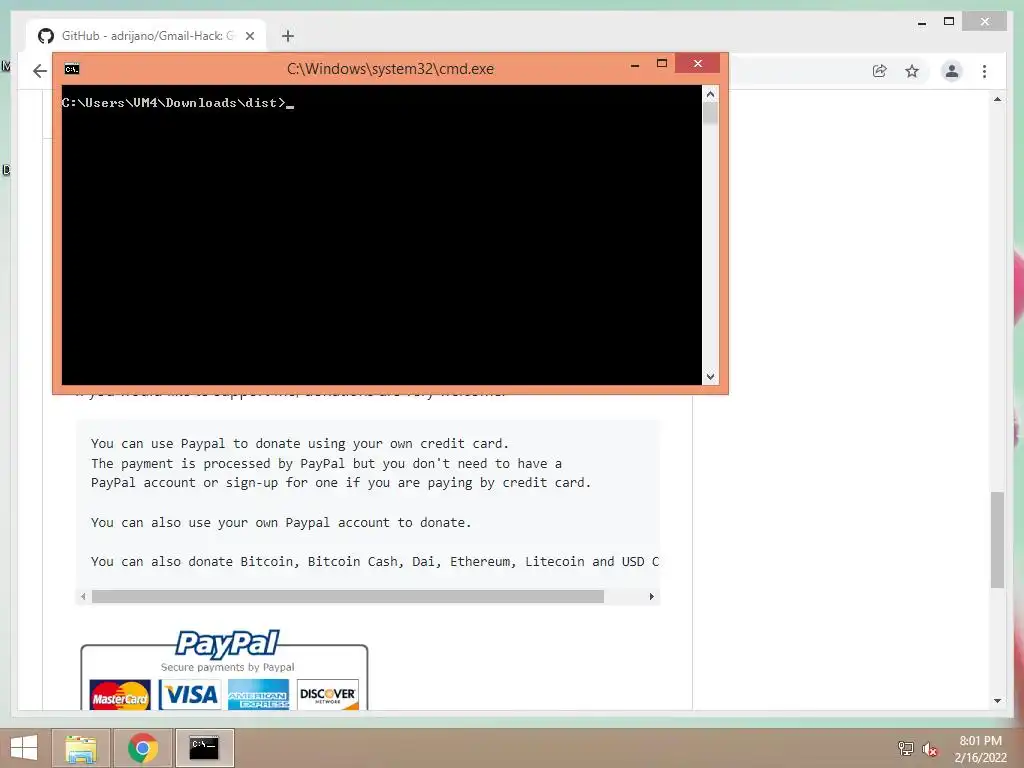This screenshot has width=1024, height=768.
Task: Click the GitHub favicon in the browser tab
Action: click(46, 36)
